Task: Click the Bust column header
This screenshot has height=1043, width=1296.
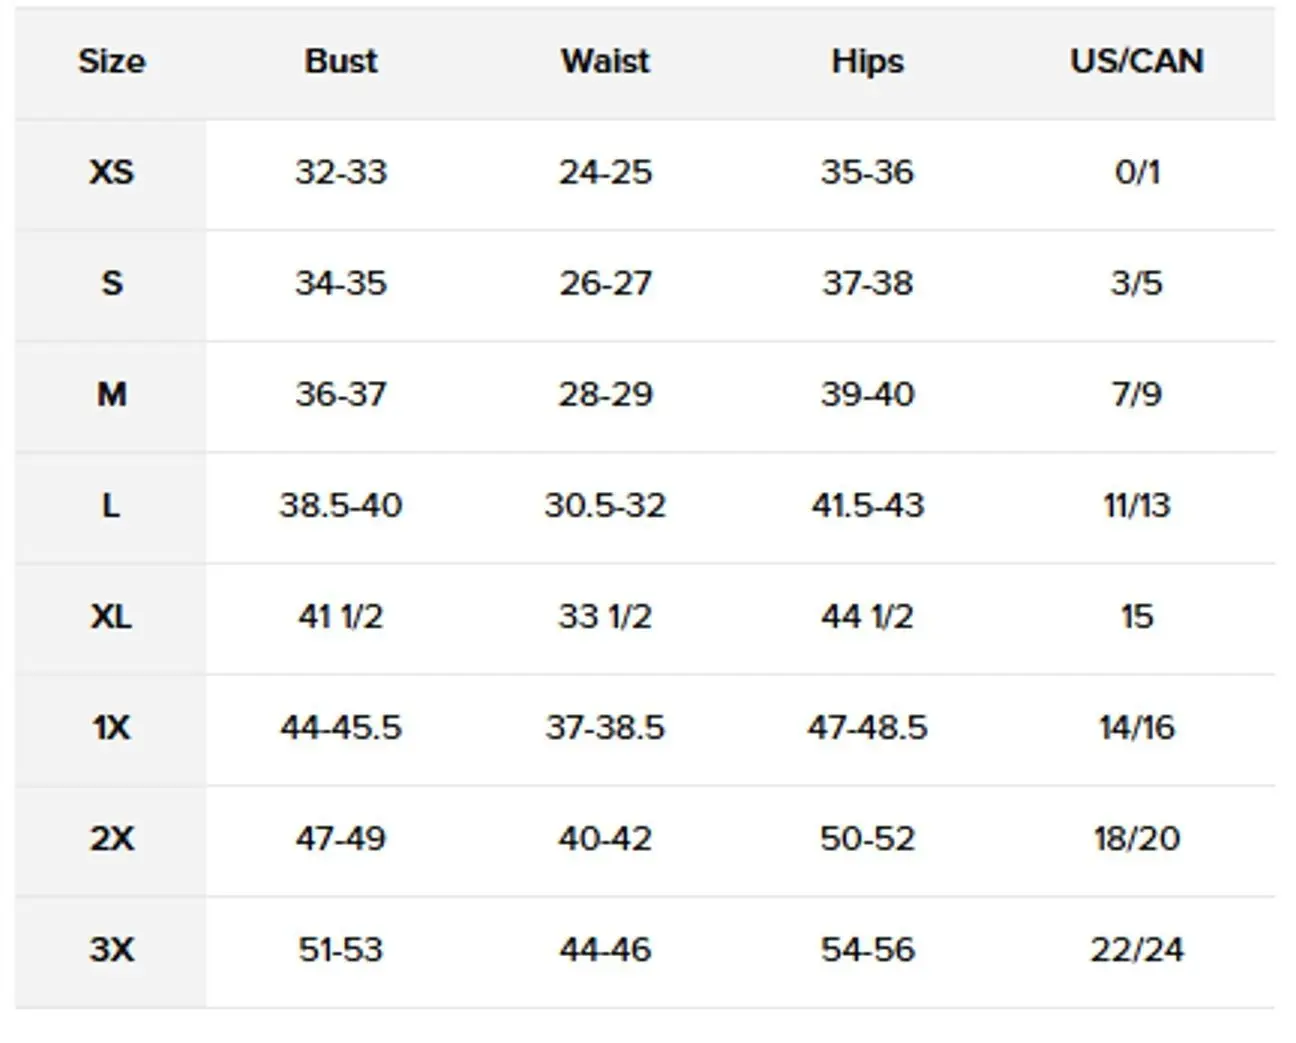Action: [341, 62]
